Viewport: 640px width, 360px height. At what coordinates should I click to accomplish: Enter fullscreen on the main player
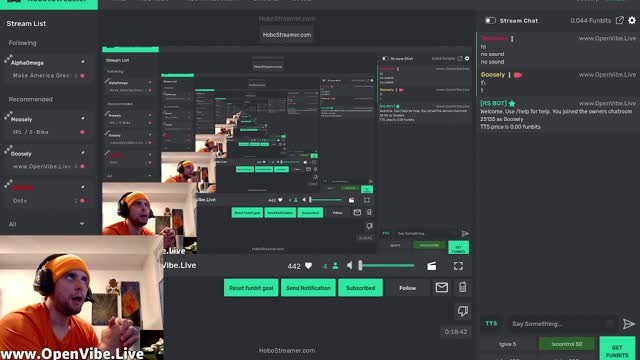(458, 266)
